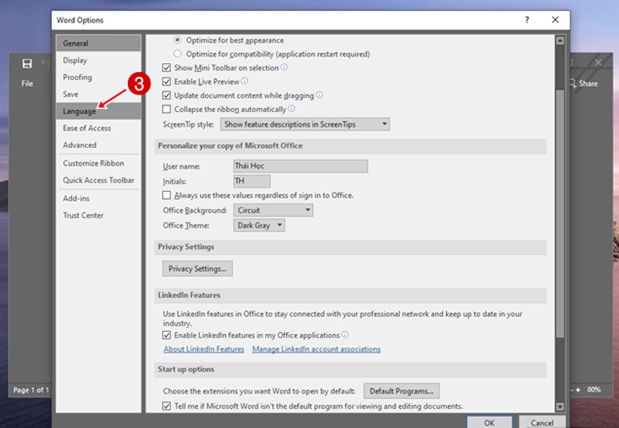Uncheck Enable LinkedIn features checkbox
The image size is (619, 428).
(167, 335)
